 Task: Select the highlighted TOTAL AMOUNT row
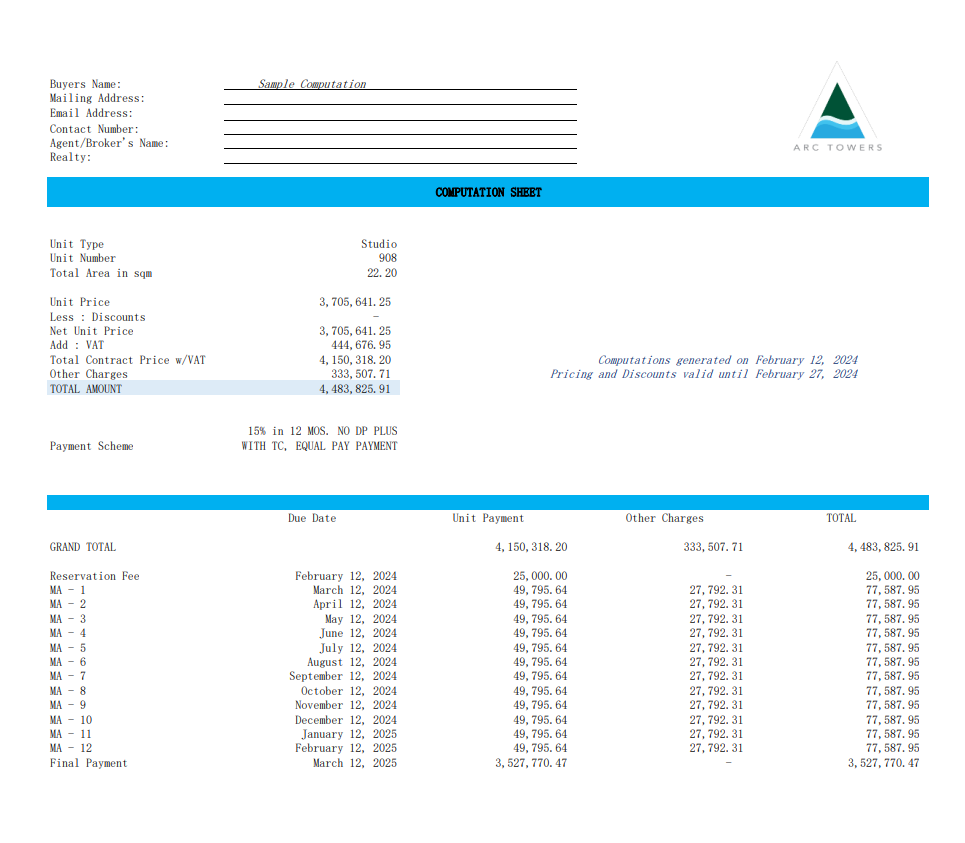tap(223, 388)
